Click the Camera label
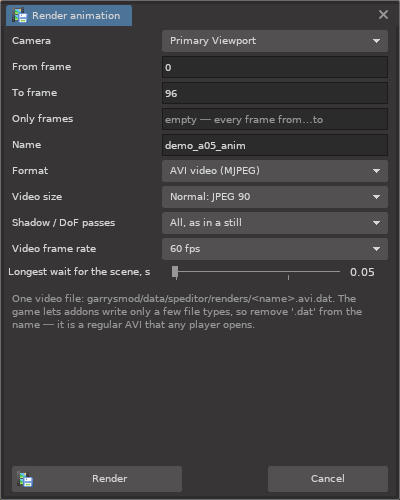The height and width of the screenshot is (500, 400). 31,41
